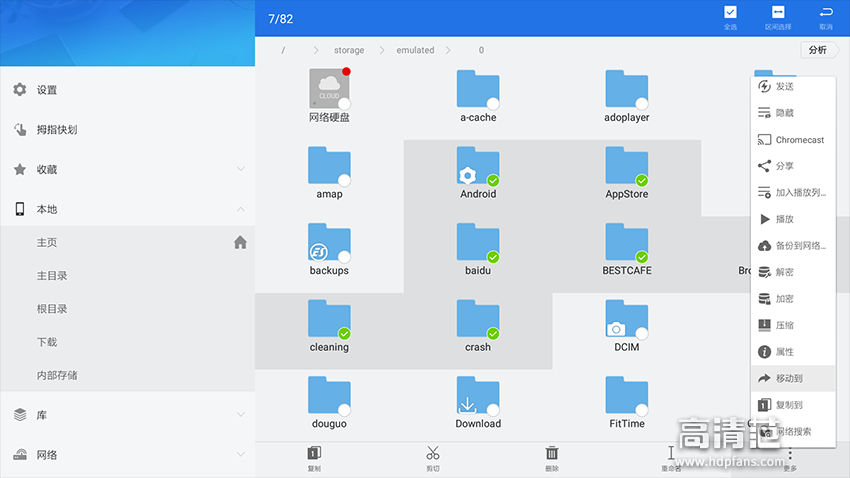Open 内部存储 in the sidebar

[127, 375]
